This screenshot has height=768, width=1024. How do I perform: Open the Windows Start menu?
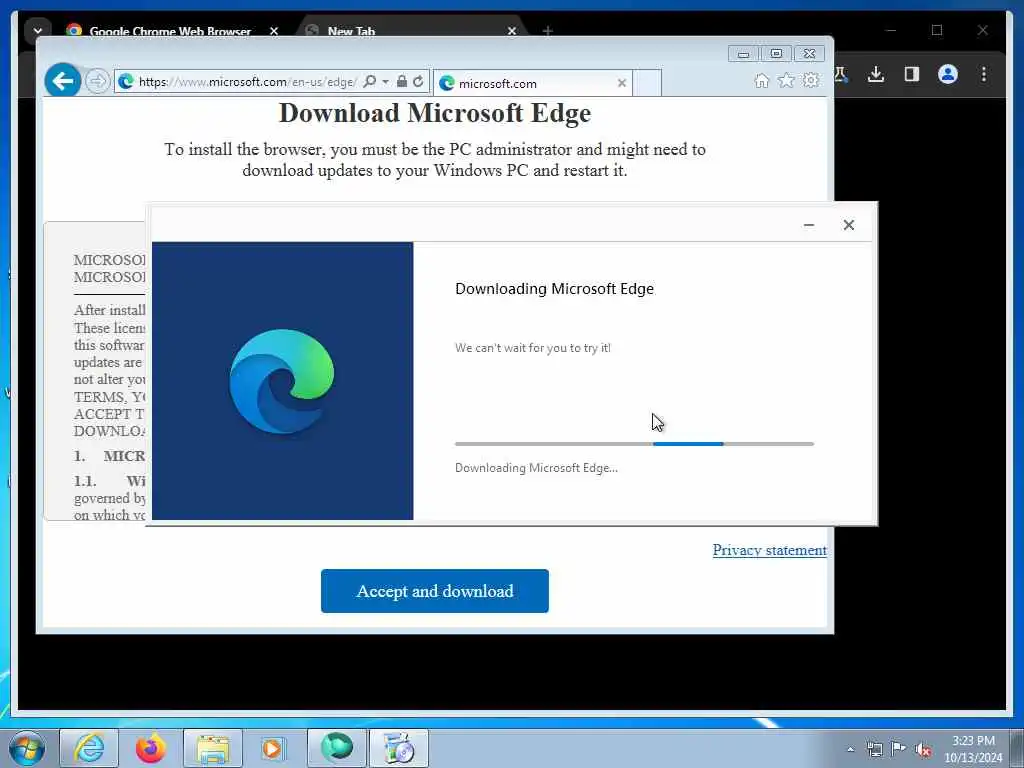point(27,748)
